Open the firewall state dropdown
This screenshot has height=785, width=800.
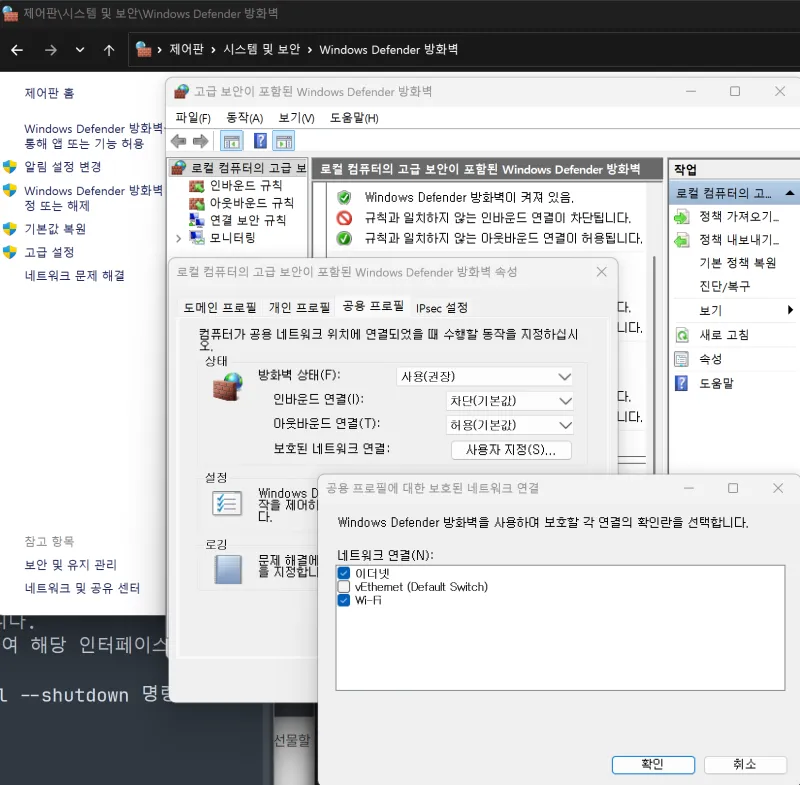[486, 376]
